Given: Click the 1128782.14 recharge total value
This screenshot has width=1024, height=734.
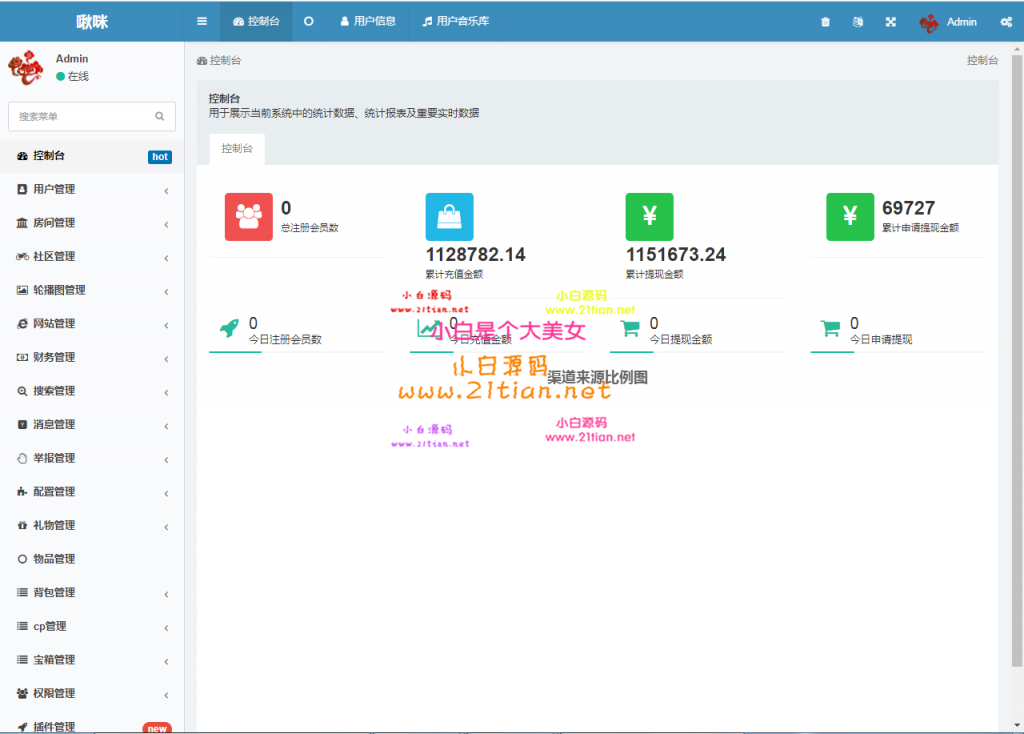Looking at the screenshot, I should point(475,255).
